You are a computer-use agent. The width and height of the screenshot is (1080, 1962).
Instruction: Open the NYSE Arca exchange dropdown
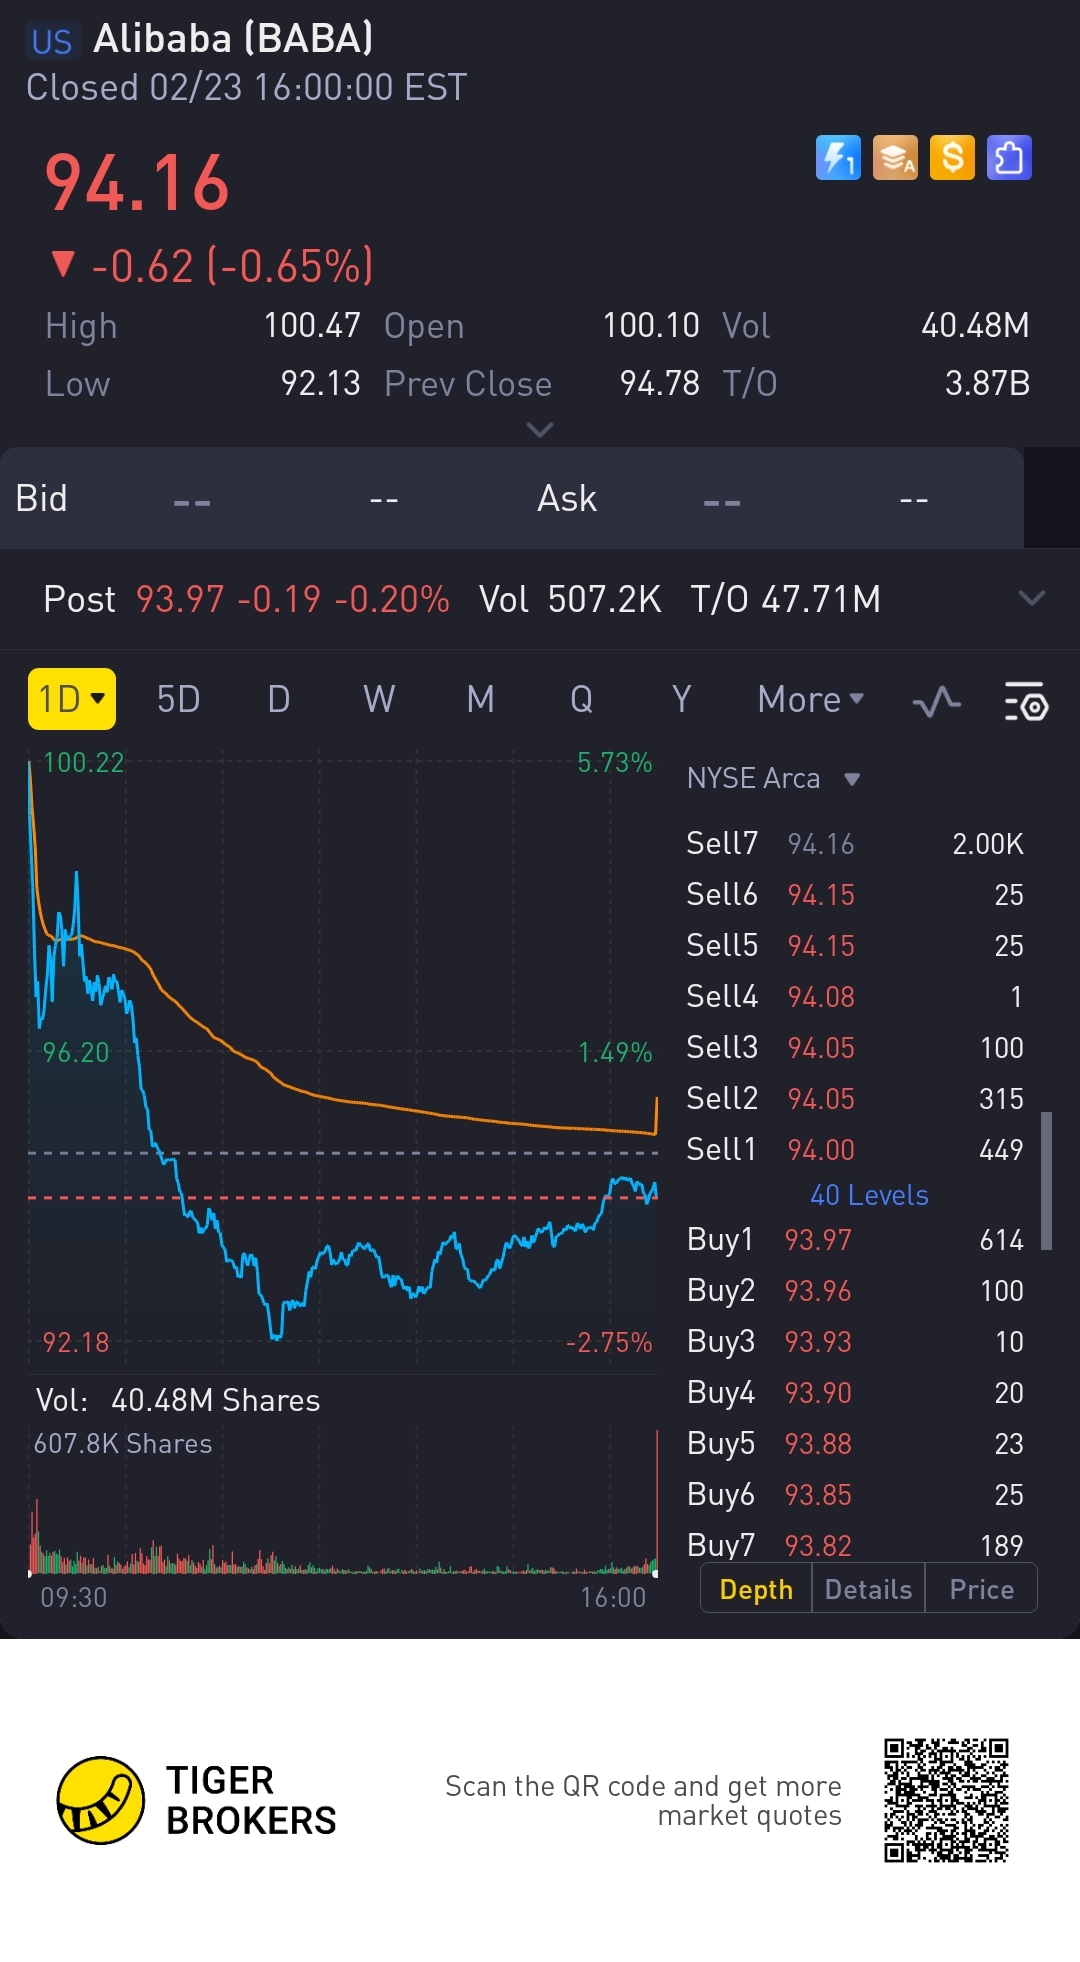point(773,778)
